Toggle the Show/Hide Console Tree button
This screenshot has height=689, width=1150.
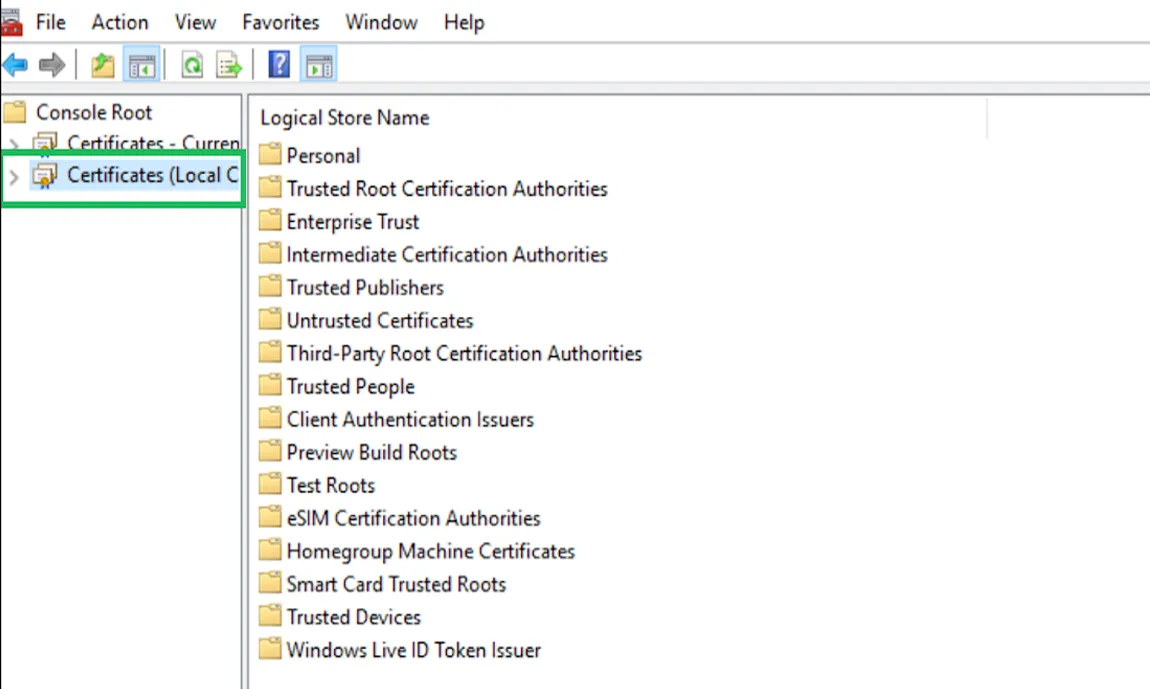(x=141, y=66)
